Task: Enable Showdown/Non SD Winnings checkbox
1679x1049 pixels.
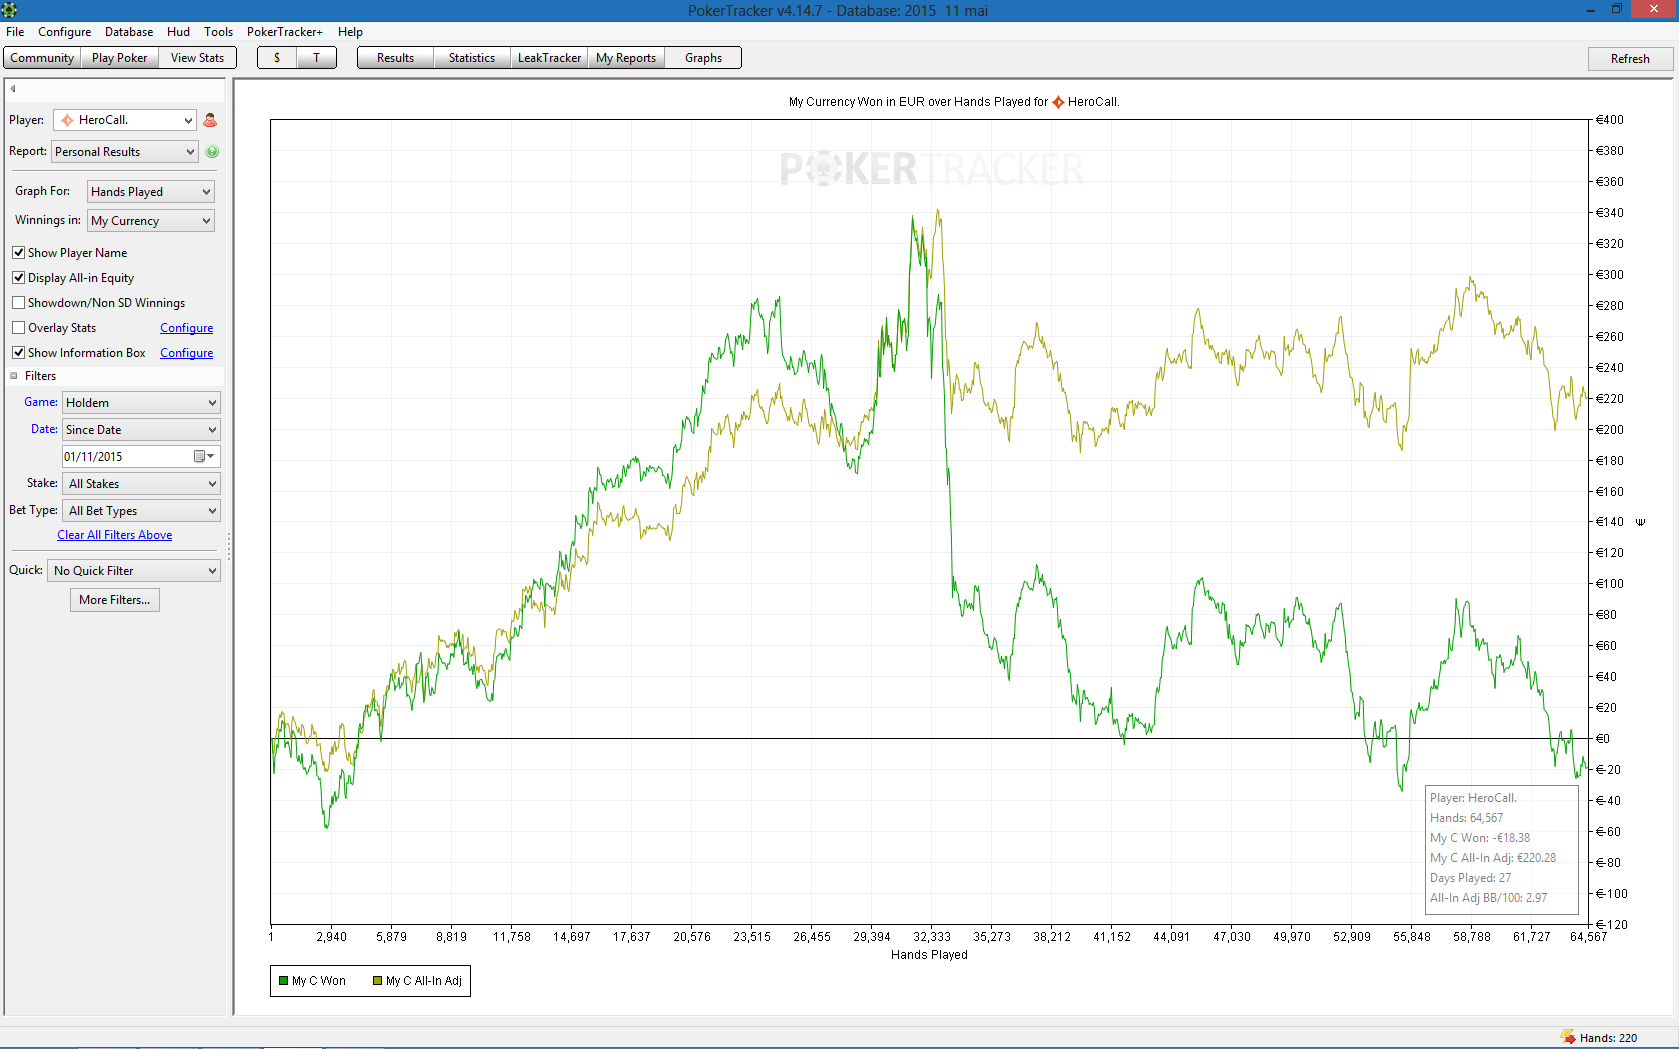Action: [18, 303]
